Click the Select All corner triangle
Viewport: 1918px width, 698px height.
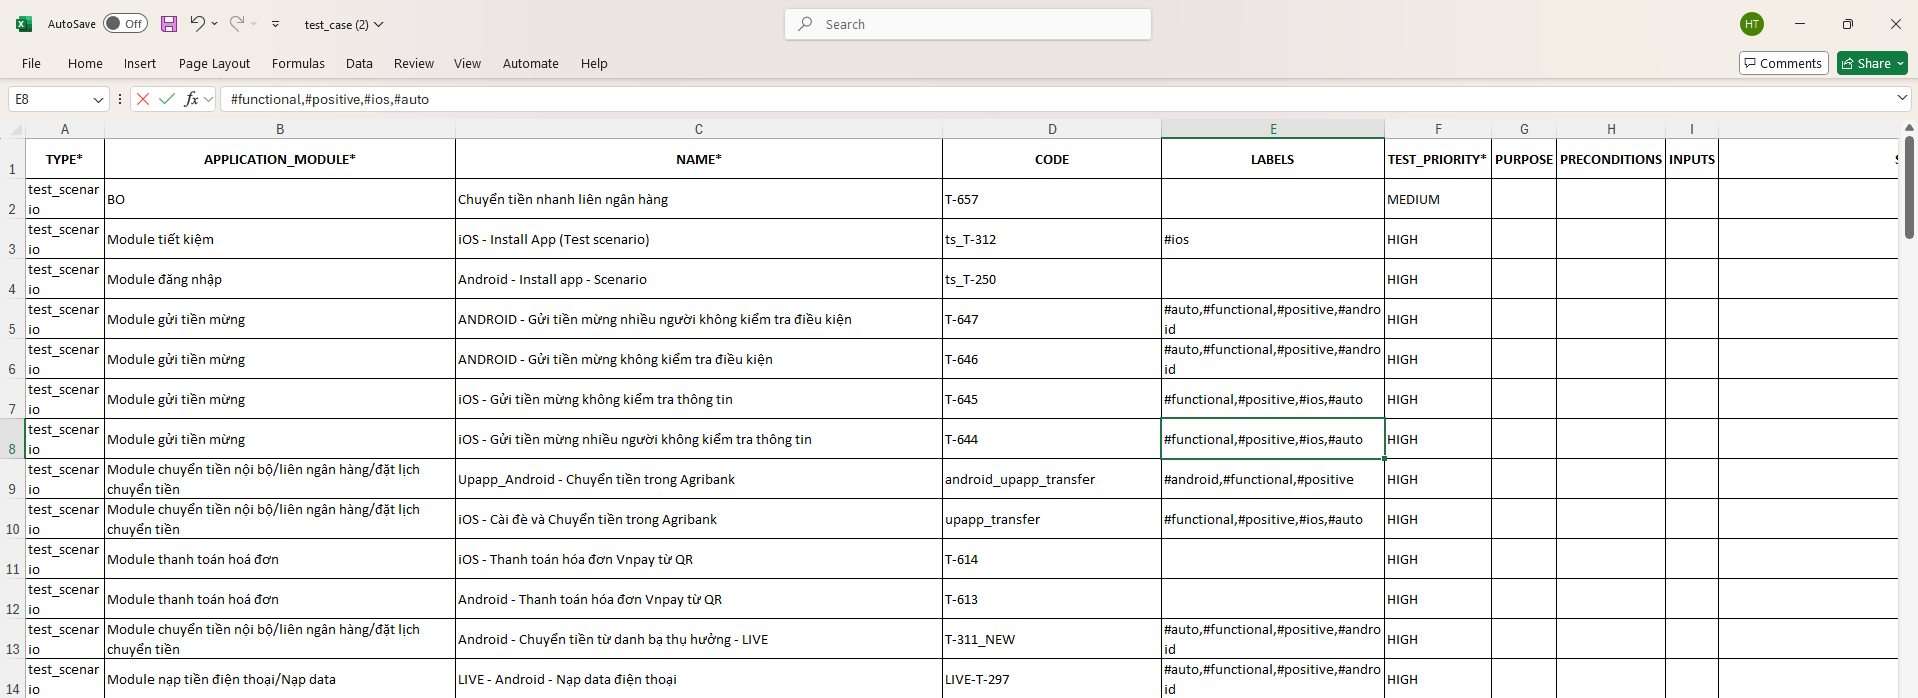tap(16, 130)
